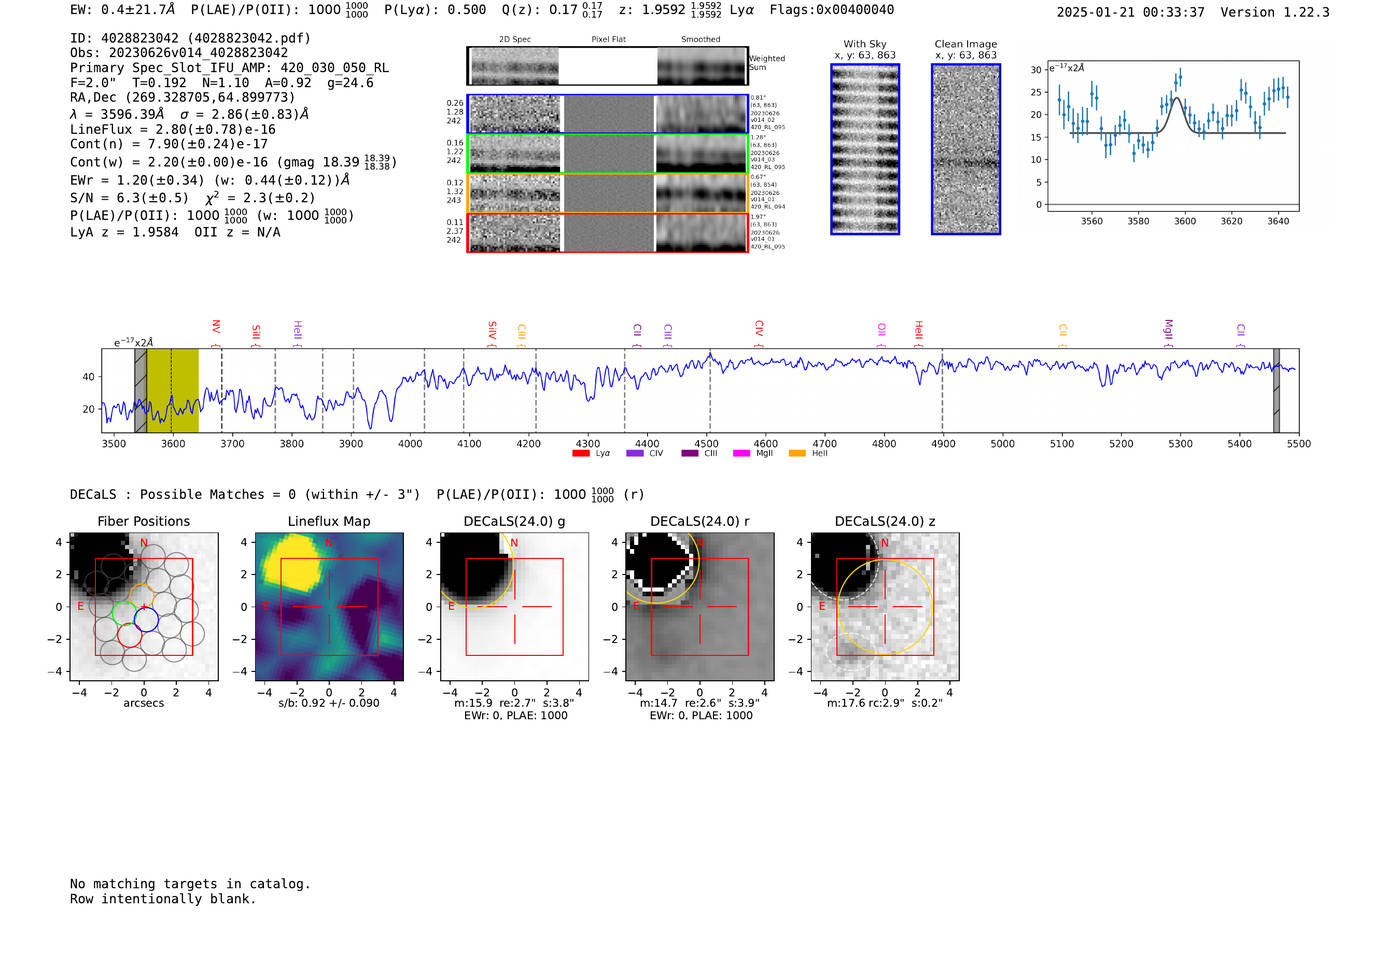Click the m:15.9 re:2.7 caption under g
Image resolution: width=1400 pixels, height=953 pixels.
[x=514, y=703]
